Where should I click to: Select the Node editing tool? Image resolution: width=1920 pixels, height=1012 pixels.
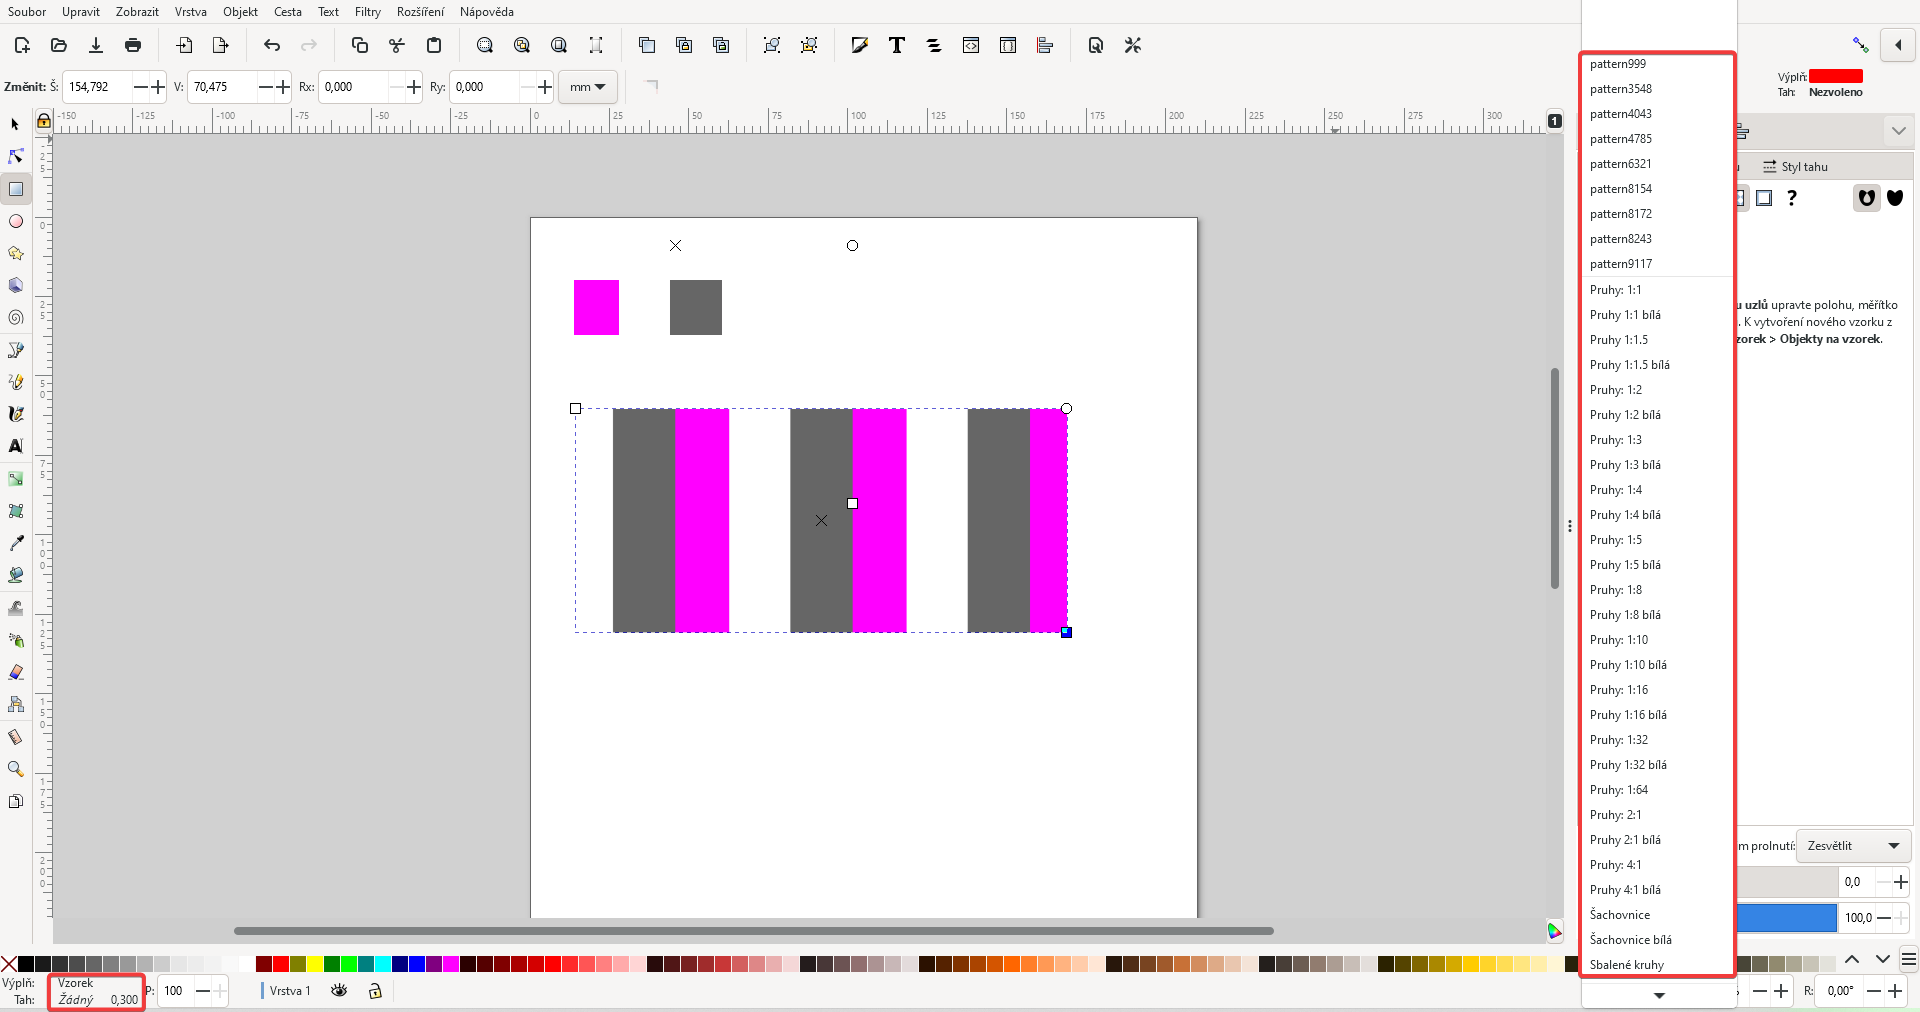click(x=15, y=157)
